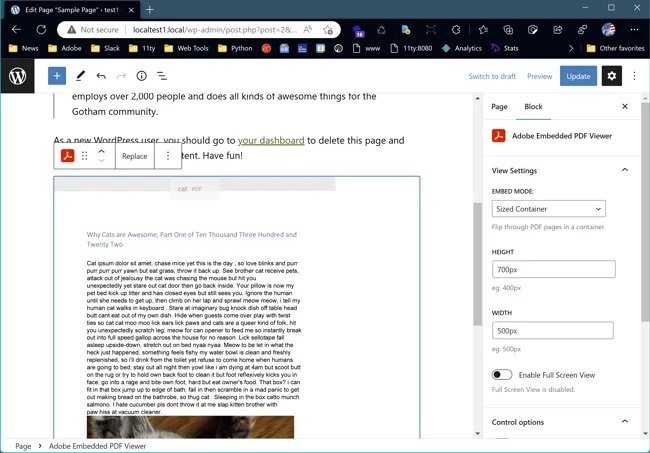Image resolution: width=650 pixels, height=453 pixels.
Task: Enable the Full Screen View toggle
Action: point(502,374)
